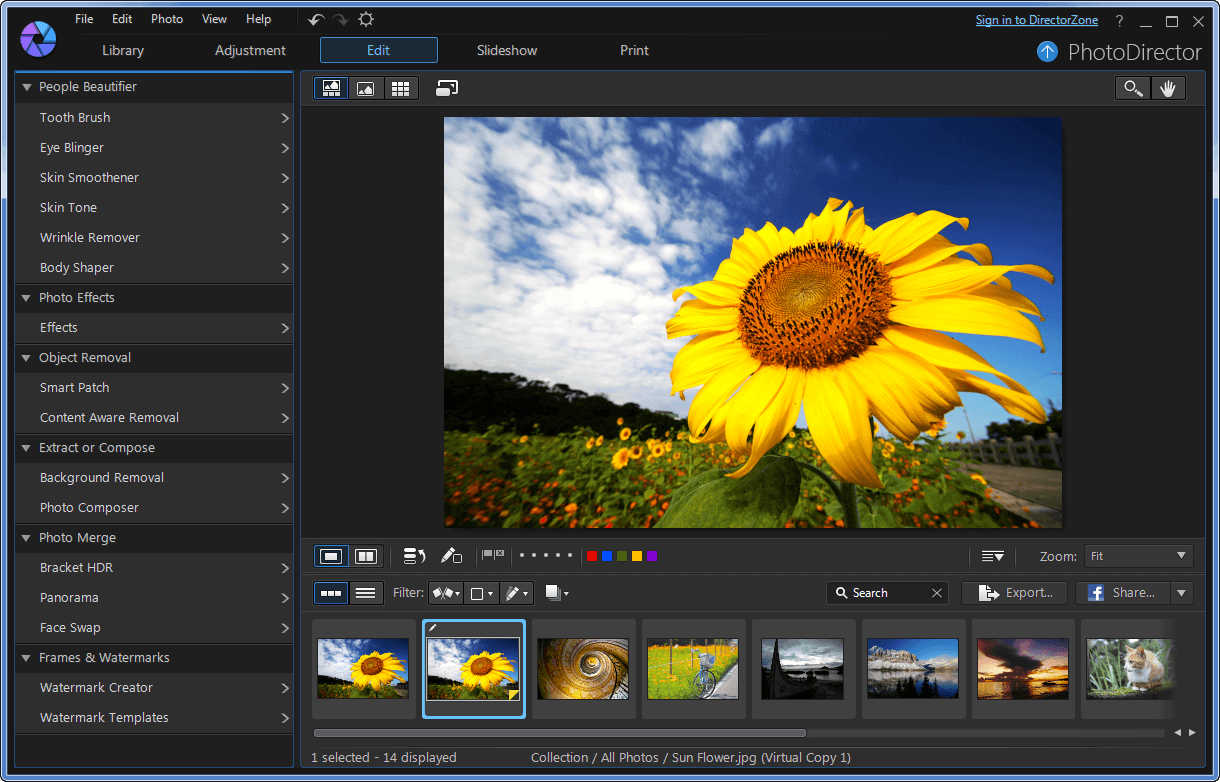1220x782 pixels.
Task: Apply the red color label swatch
Action: click(592, 556)
